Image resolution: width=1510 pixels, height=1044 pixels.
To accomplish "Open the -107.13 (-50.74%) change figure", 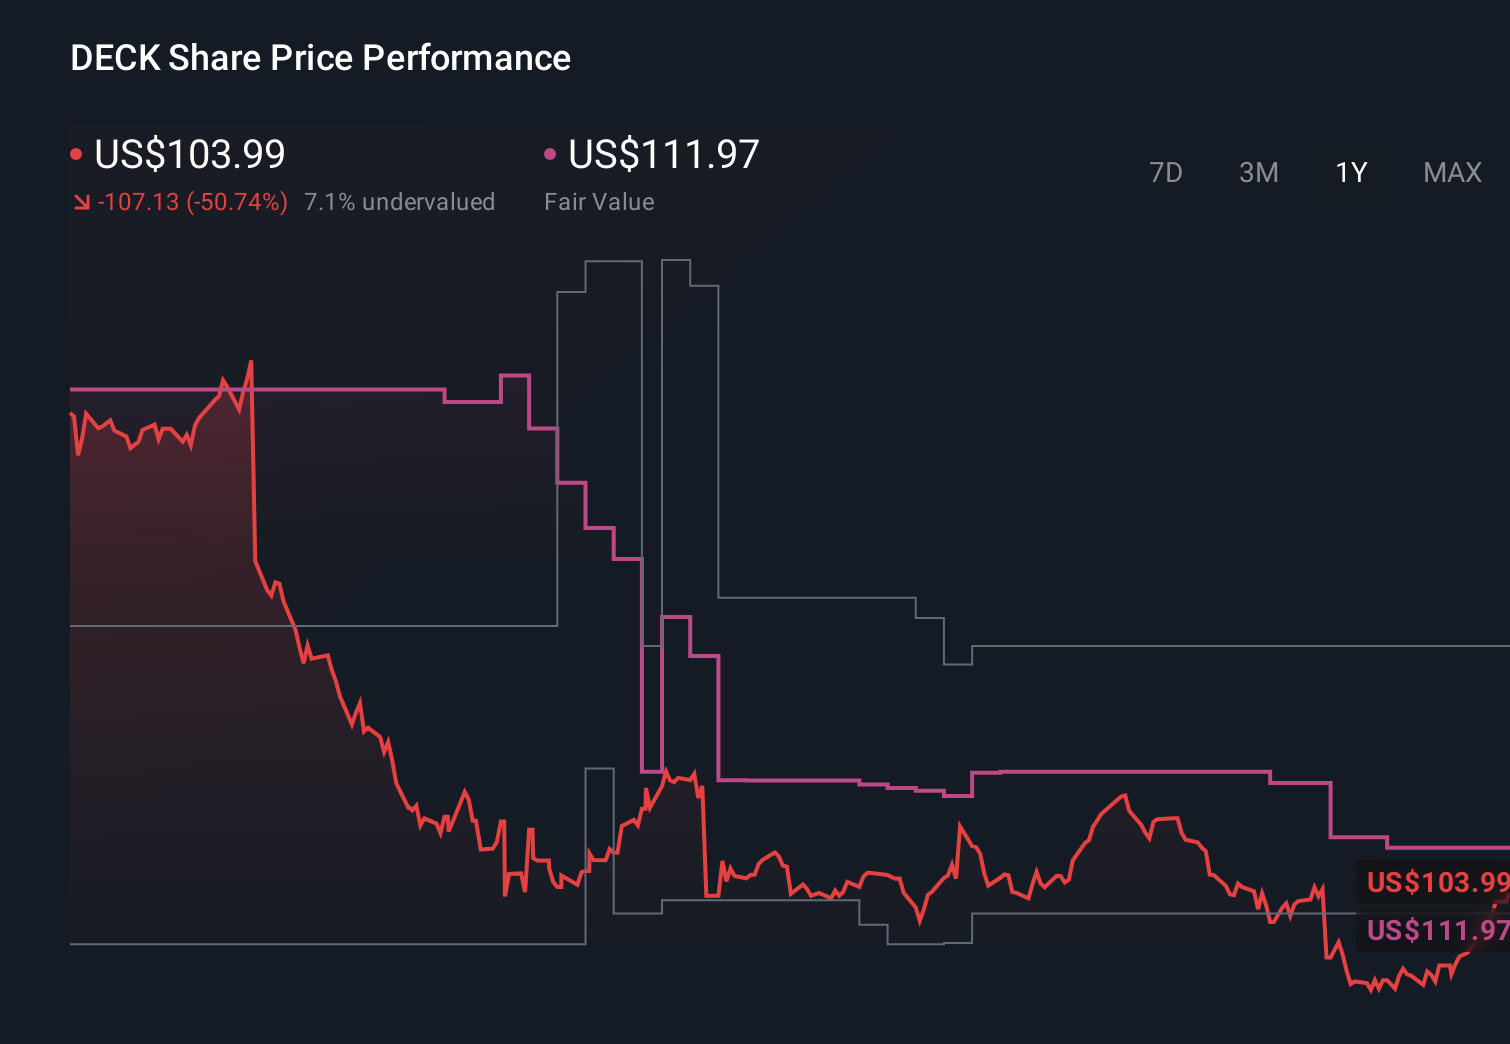I will [192, 201].
